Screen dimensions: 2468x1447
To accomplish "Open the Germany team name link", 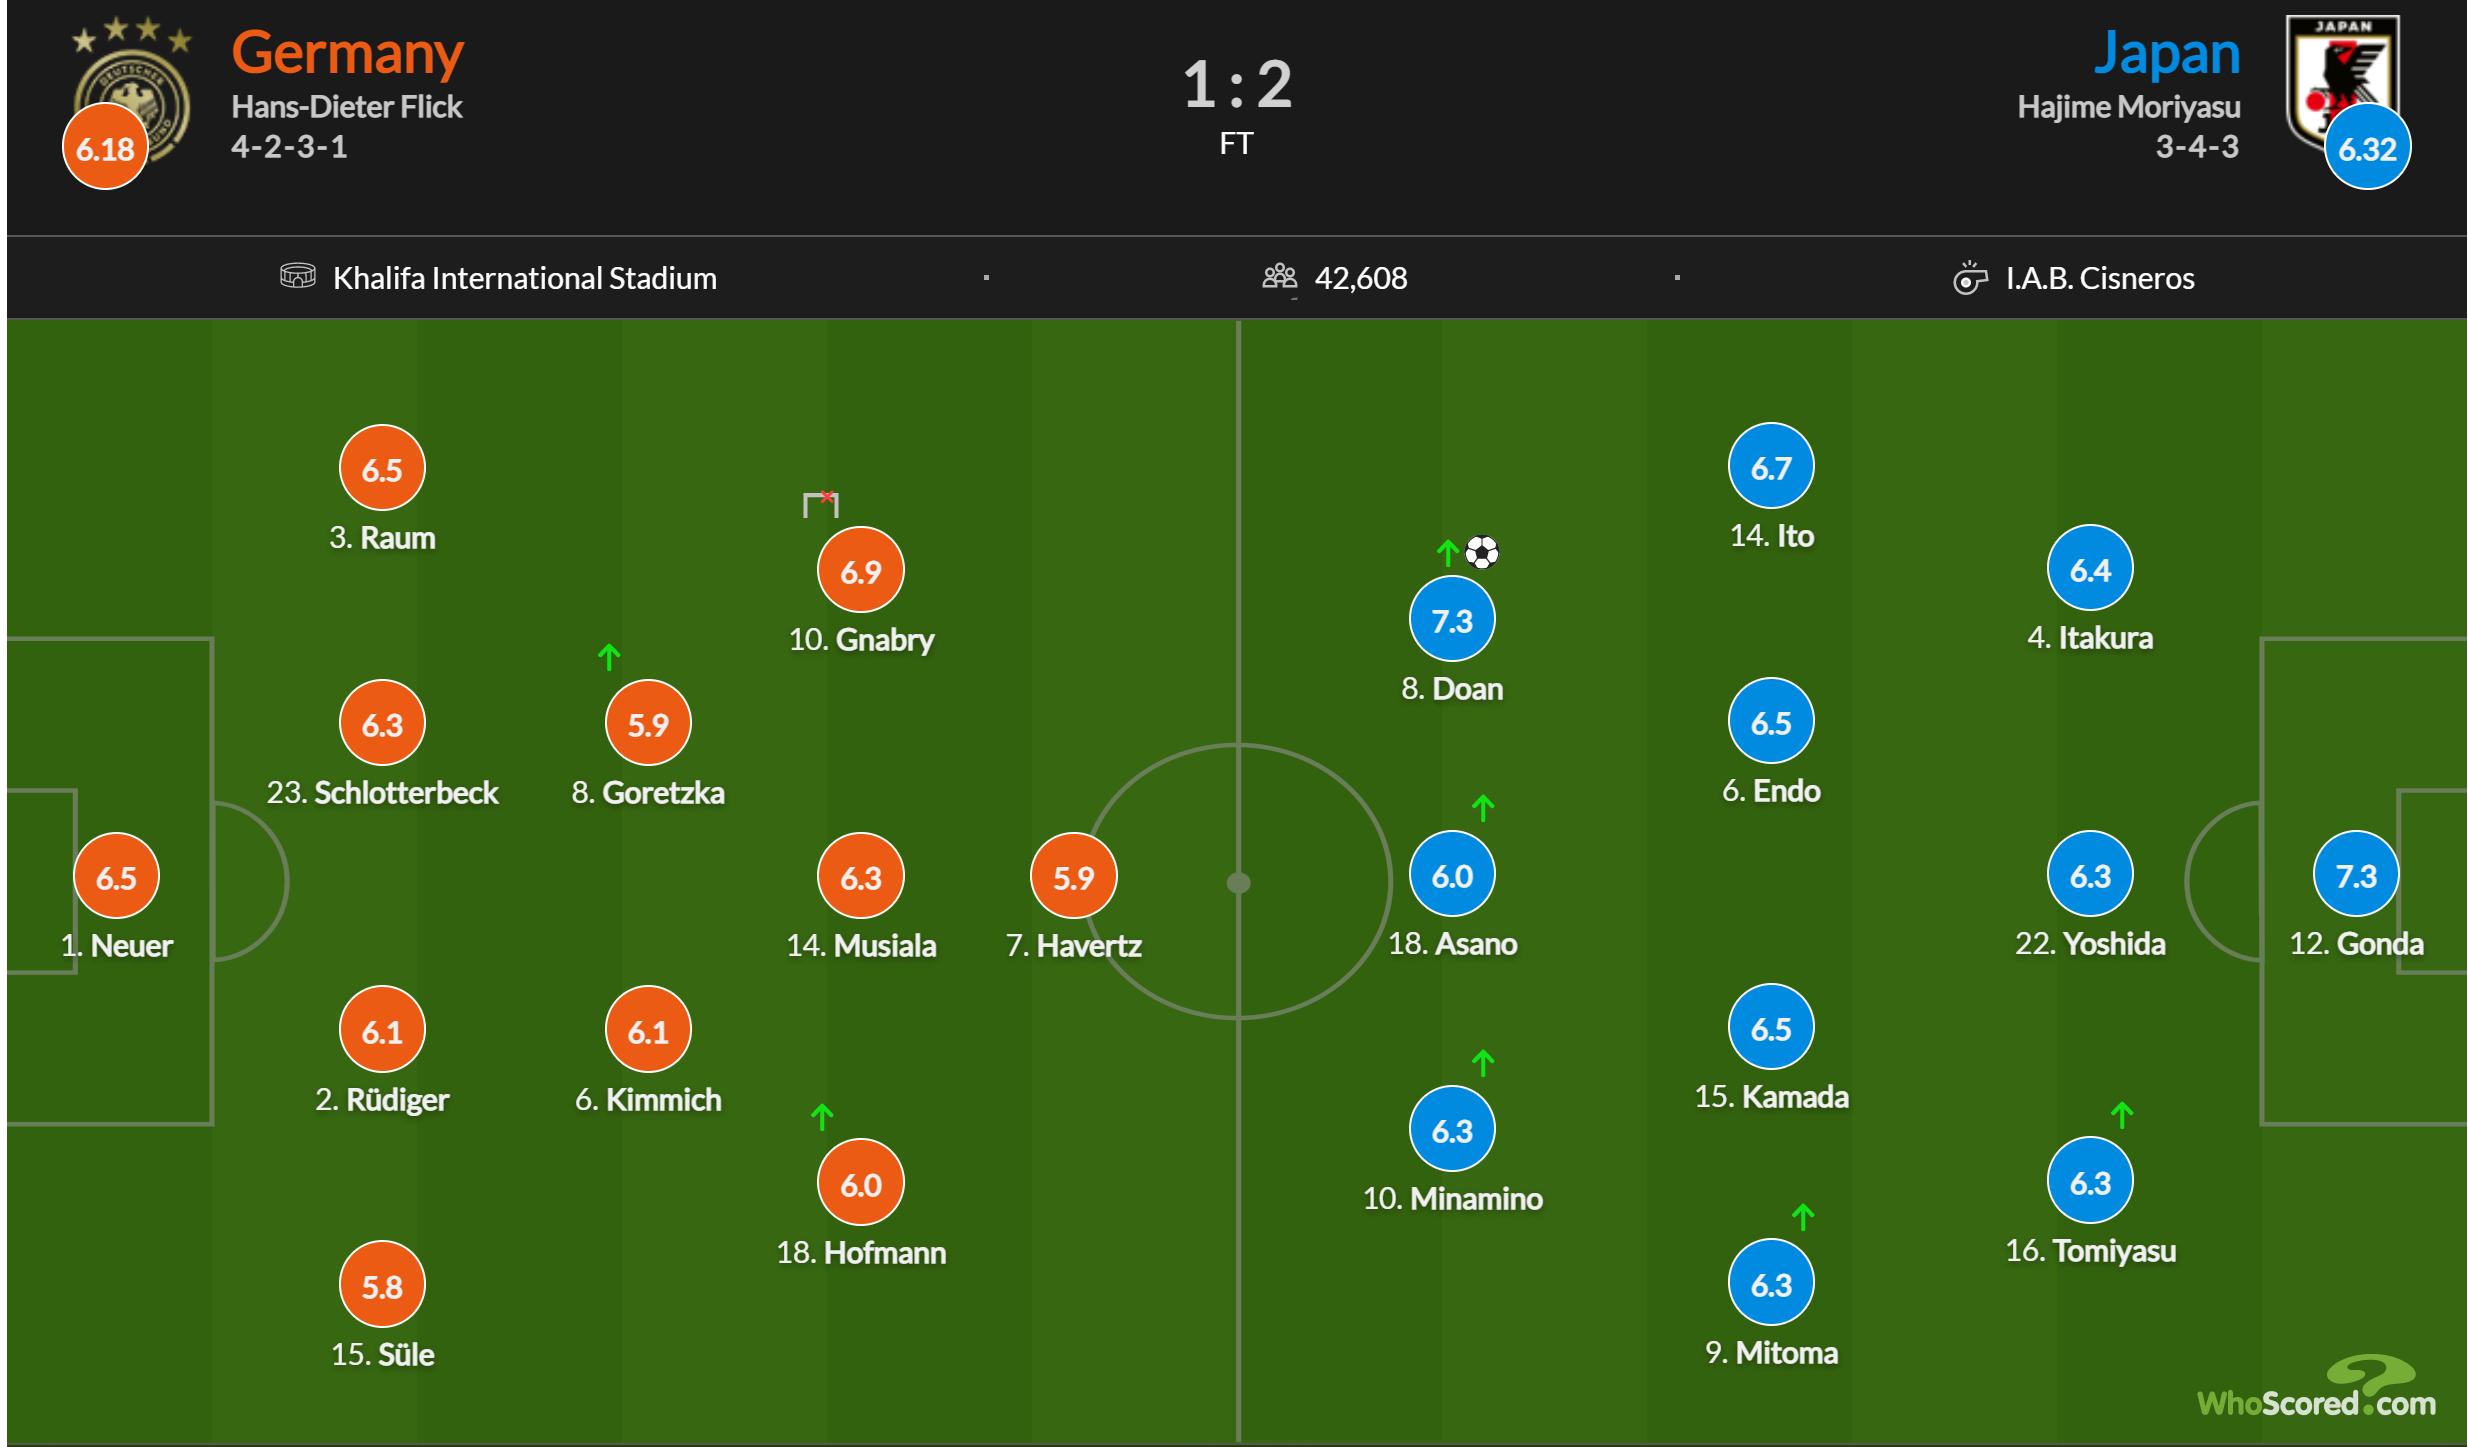I will 347,53.
